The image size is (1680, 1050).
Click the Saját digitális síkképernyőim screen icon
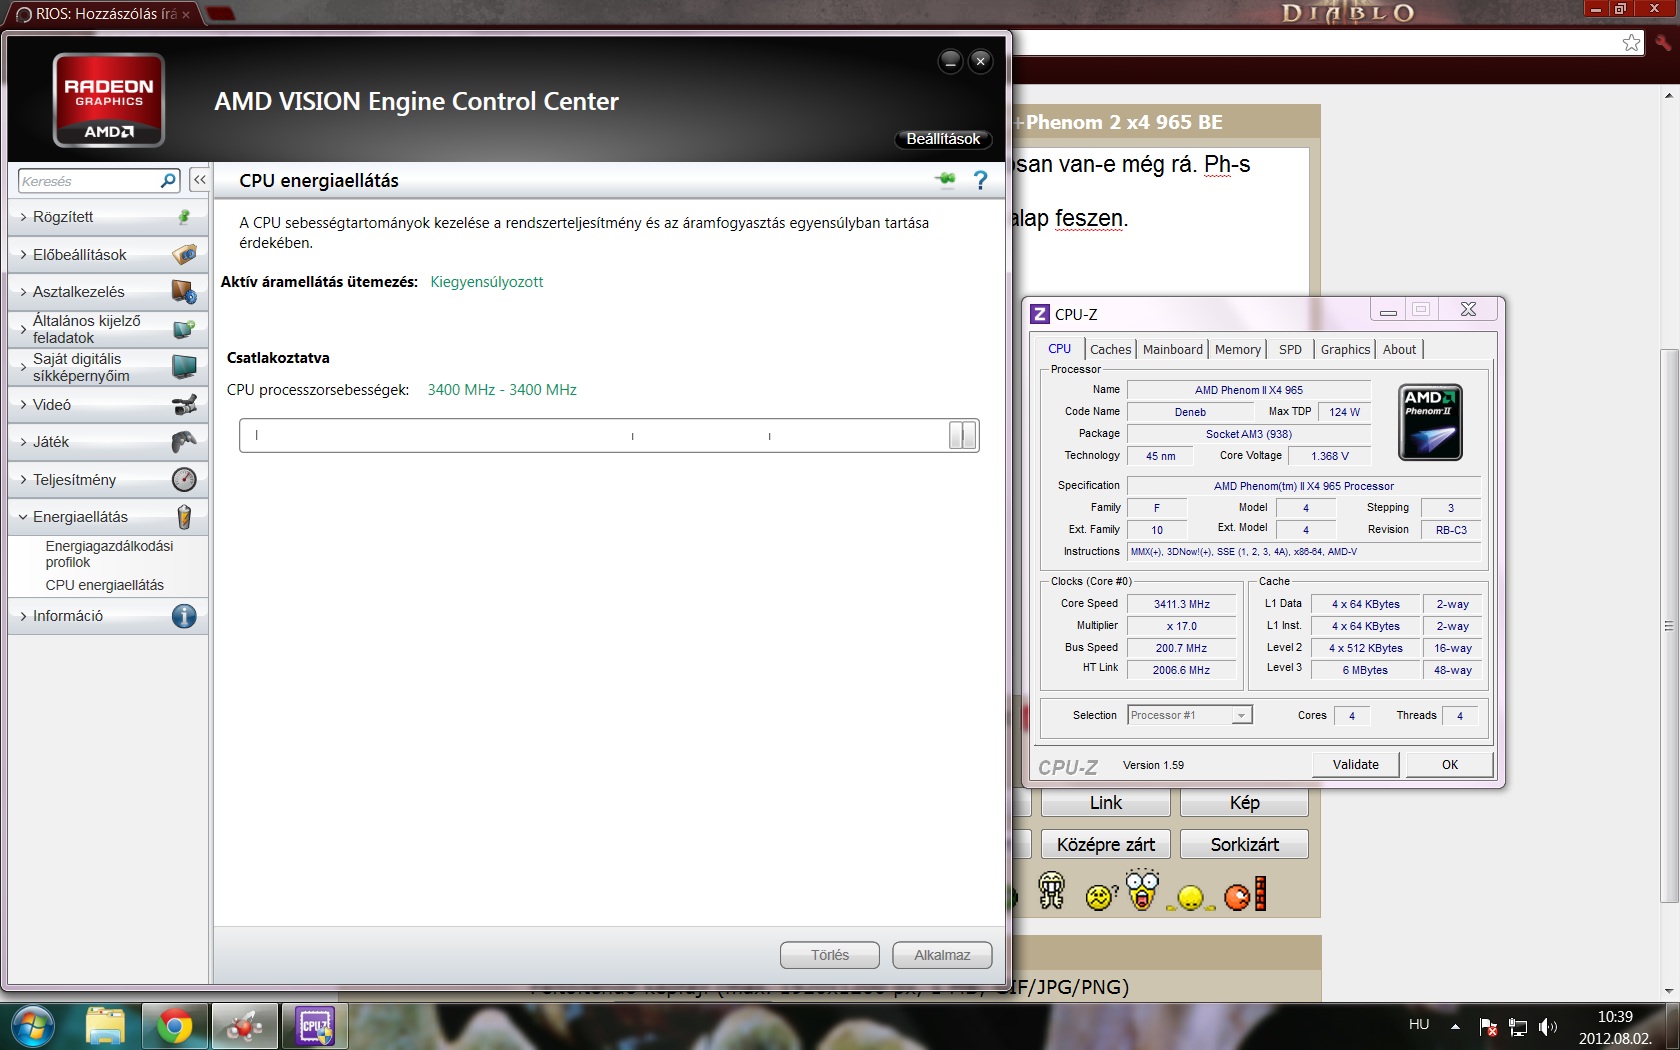pyautogui.click(x=184, y=367)
